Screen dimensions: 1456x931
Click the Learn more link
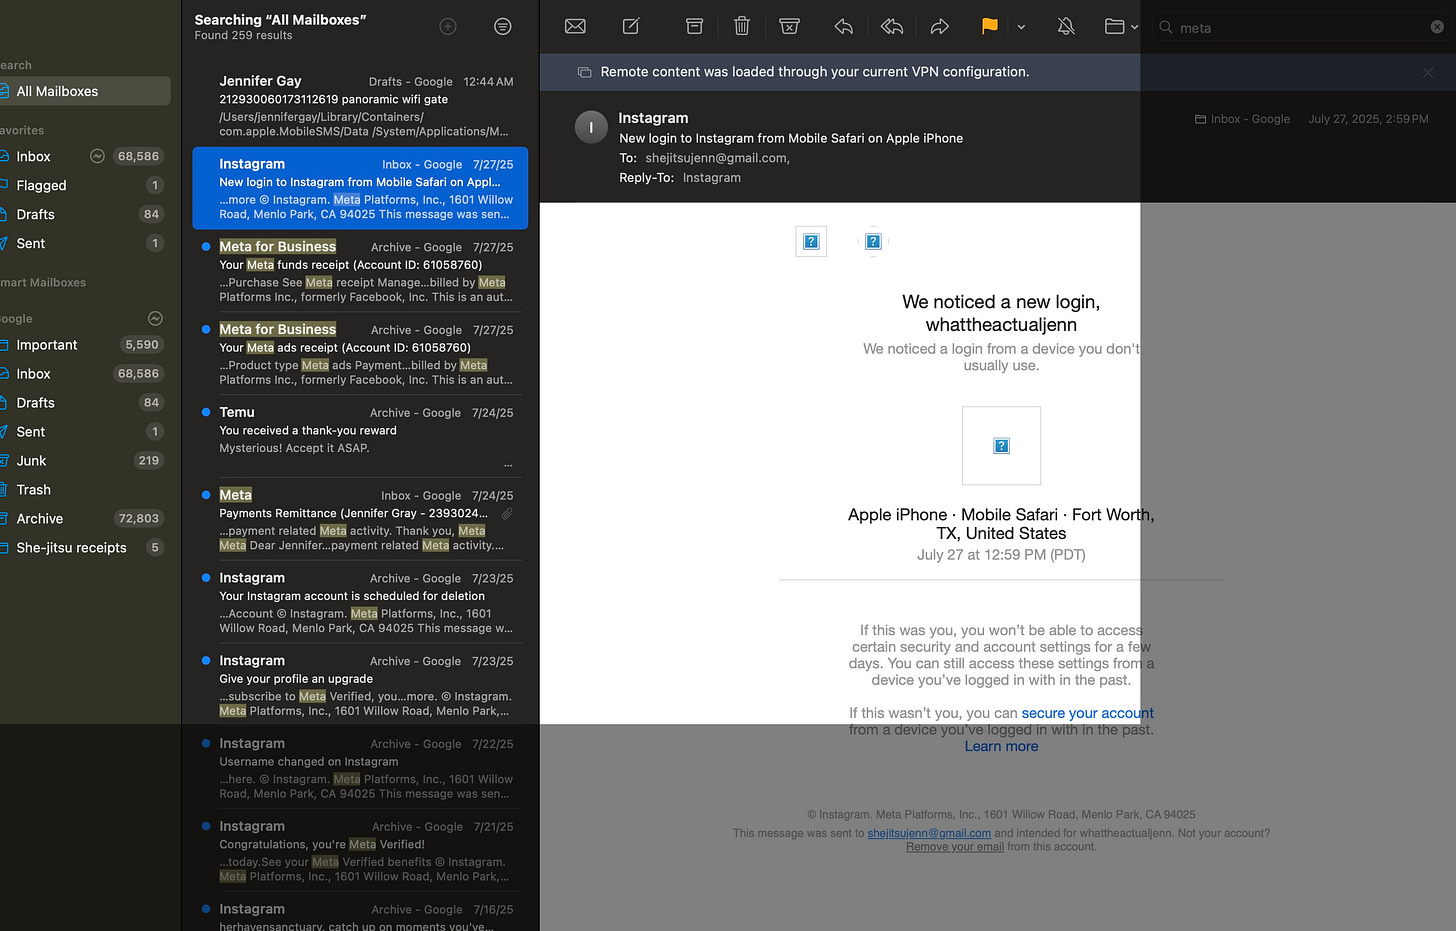click(x=1001, y=746)
